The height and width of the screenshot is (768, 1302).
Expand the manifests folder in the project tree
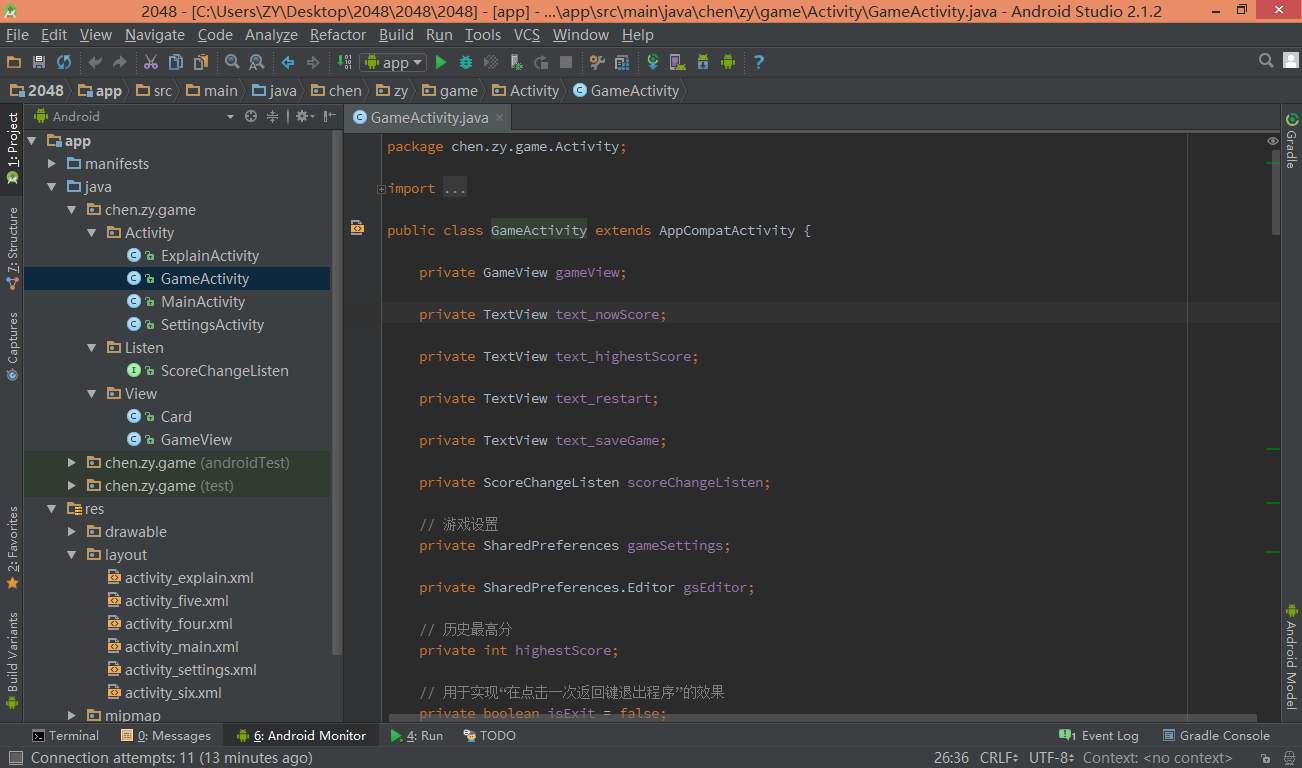pos(52,163)
